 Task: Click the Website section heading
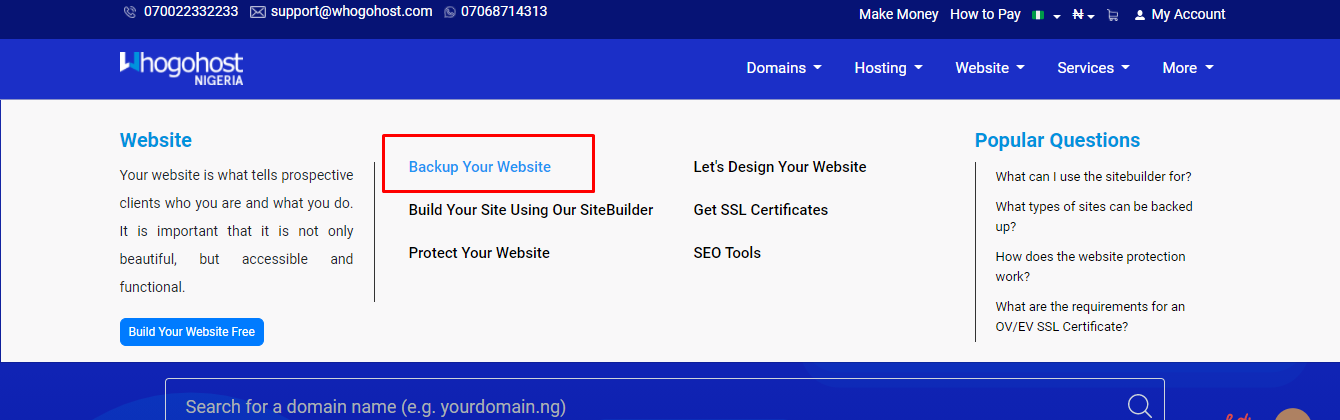(156, 140)
